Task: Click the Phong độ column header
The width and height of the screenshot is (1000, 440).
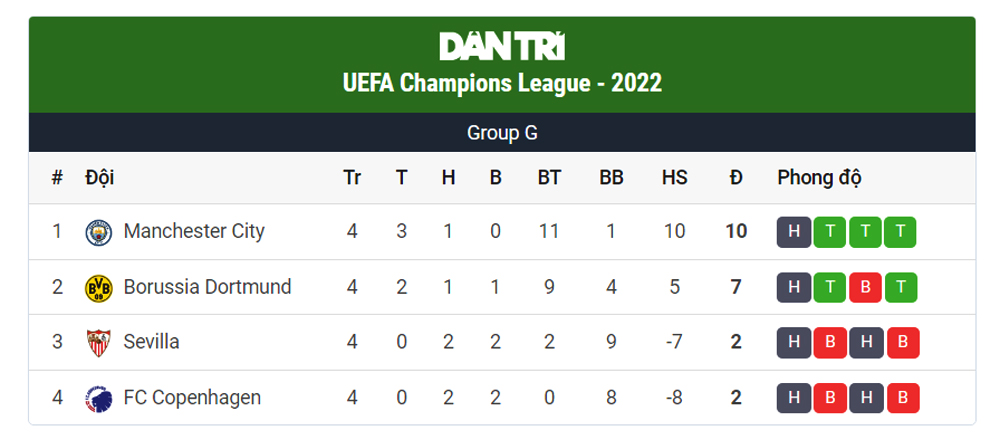Action: coord(819,178)
